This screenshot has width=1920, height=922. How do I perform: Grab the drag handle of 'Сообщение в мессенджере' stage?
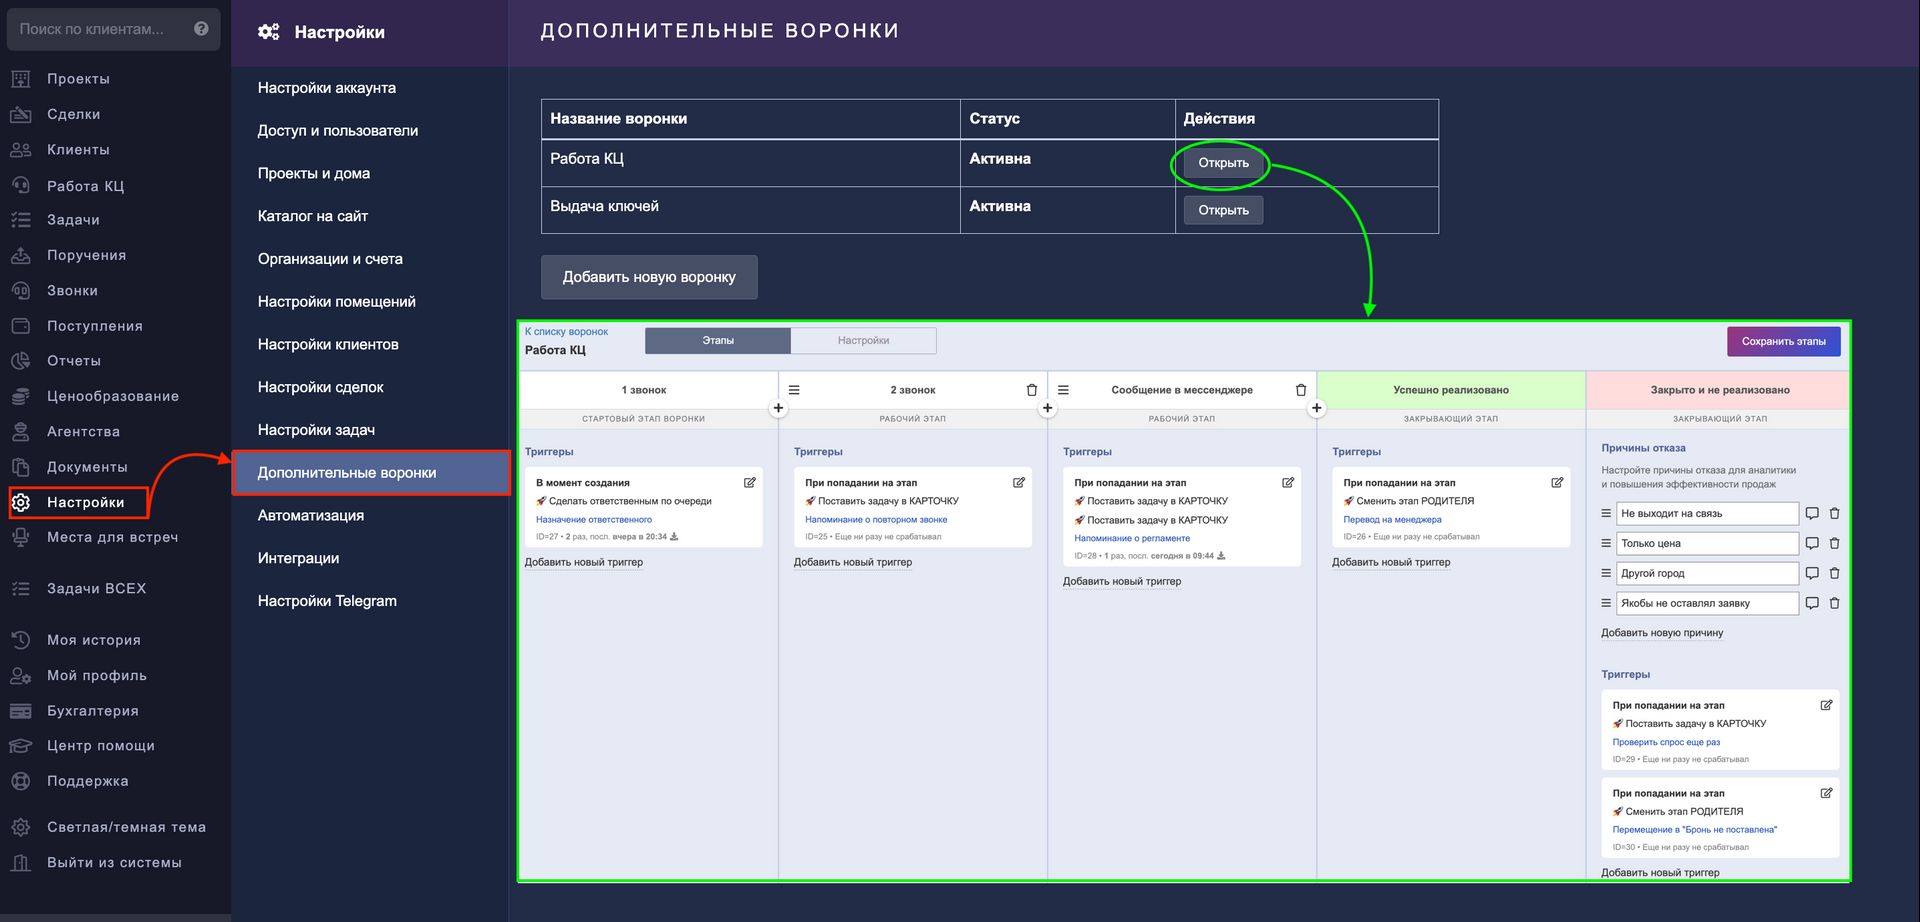(1063, 390)
